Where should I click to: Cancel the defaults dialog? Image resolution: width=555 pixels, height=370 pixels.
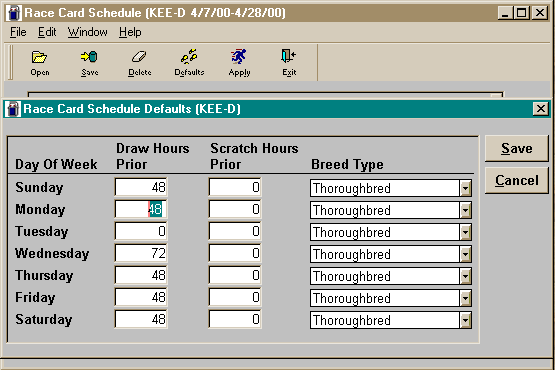[516, 180]
